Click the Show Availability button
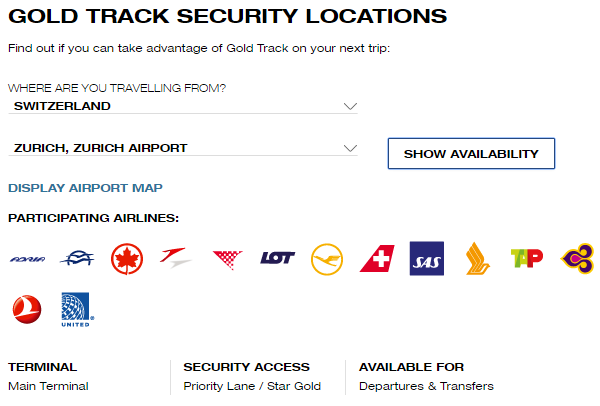Viewport: 600px width, 406px height. [471, 154]
